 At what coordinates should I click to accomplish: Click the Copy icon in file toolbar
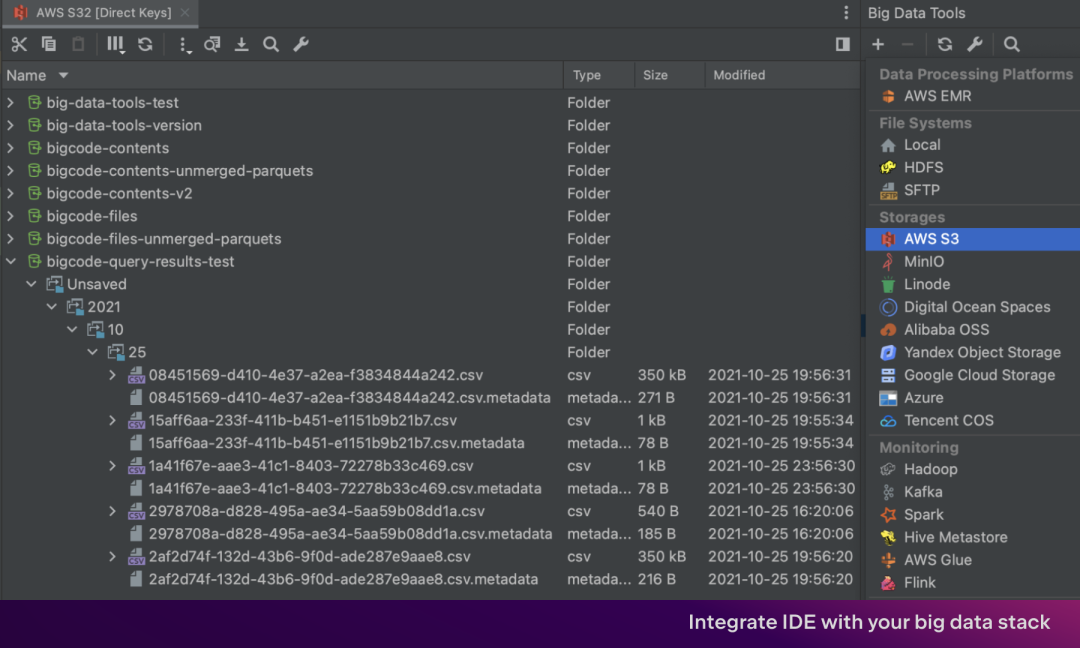(49, 44)
